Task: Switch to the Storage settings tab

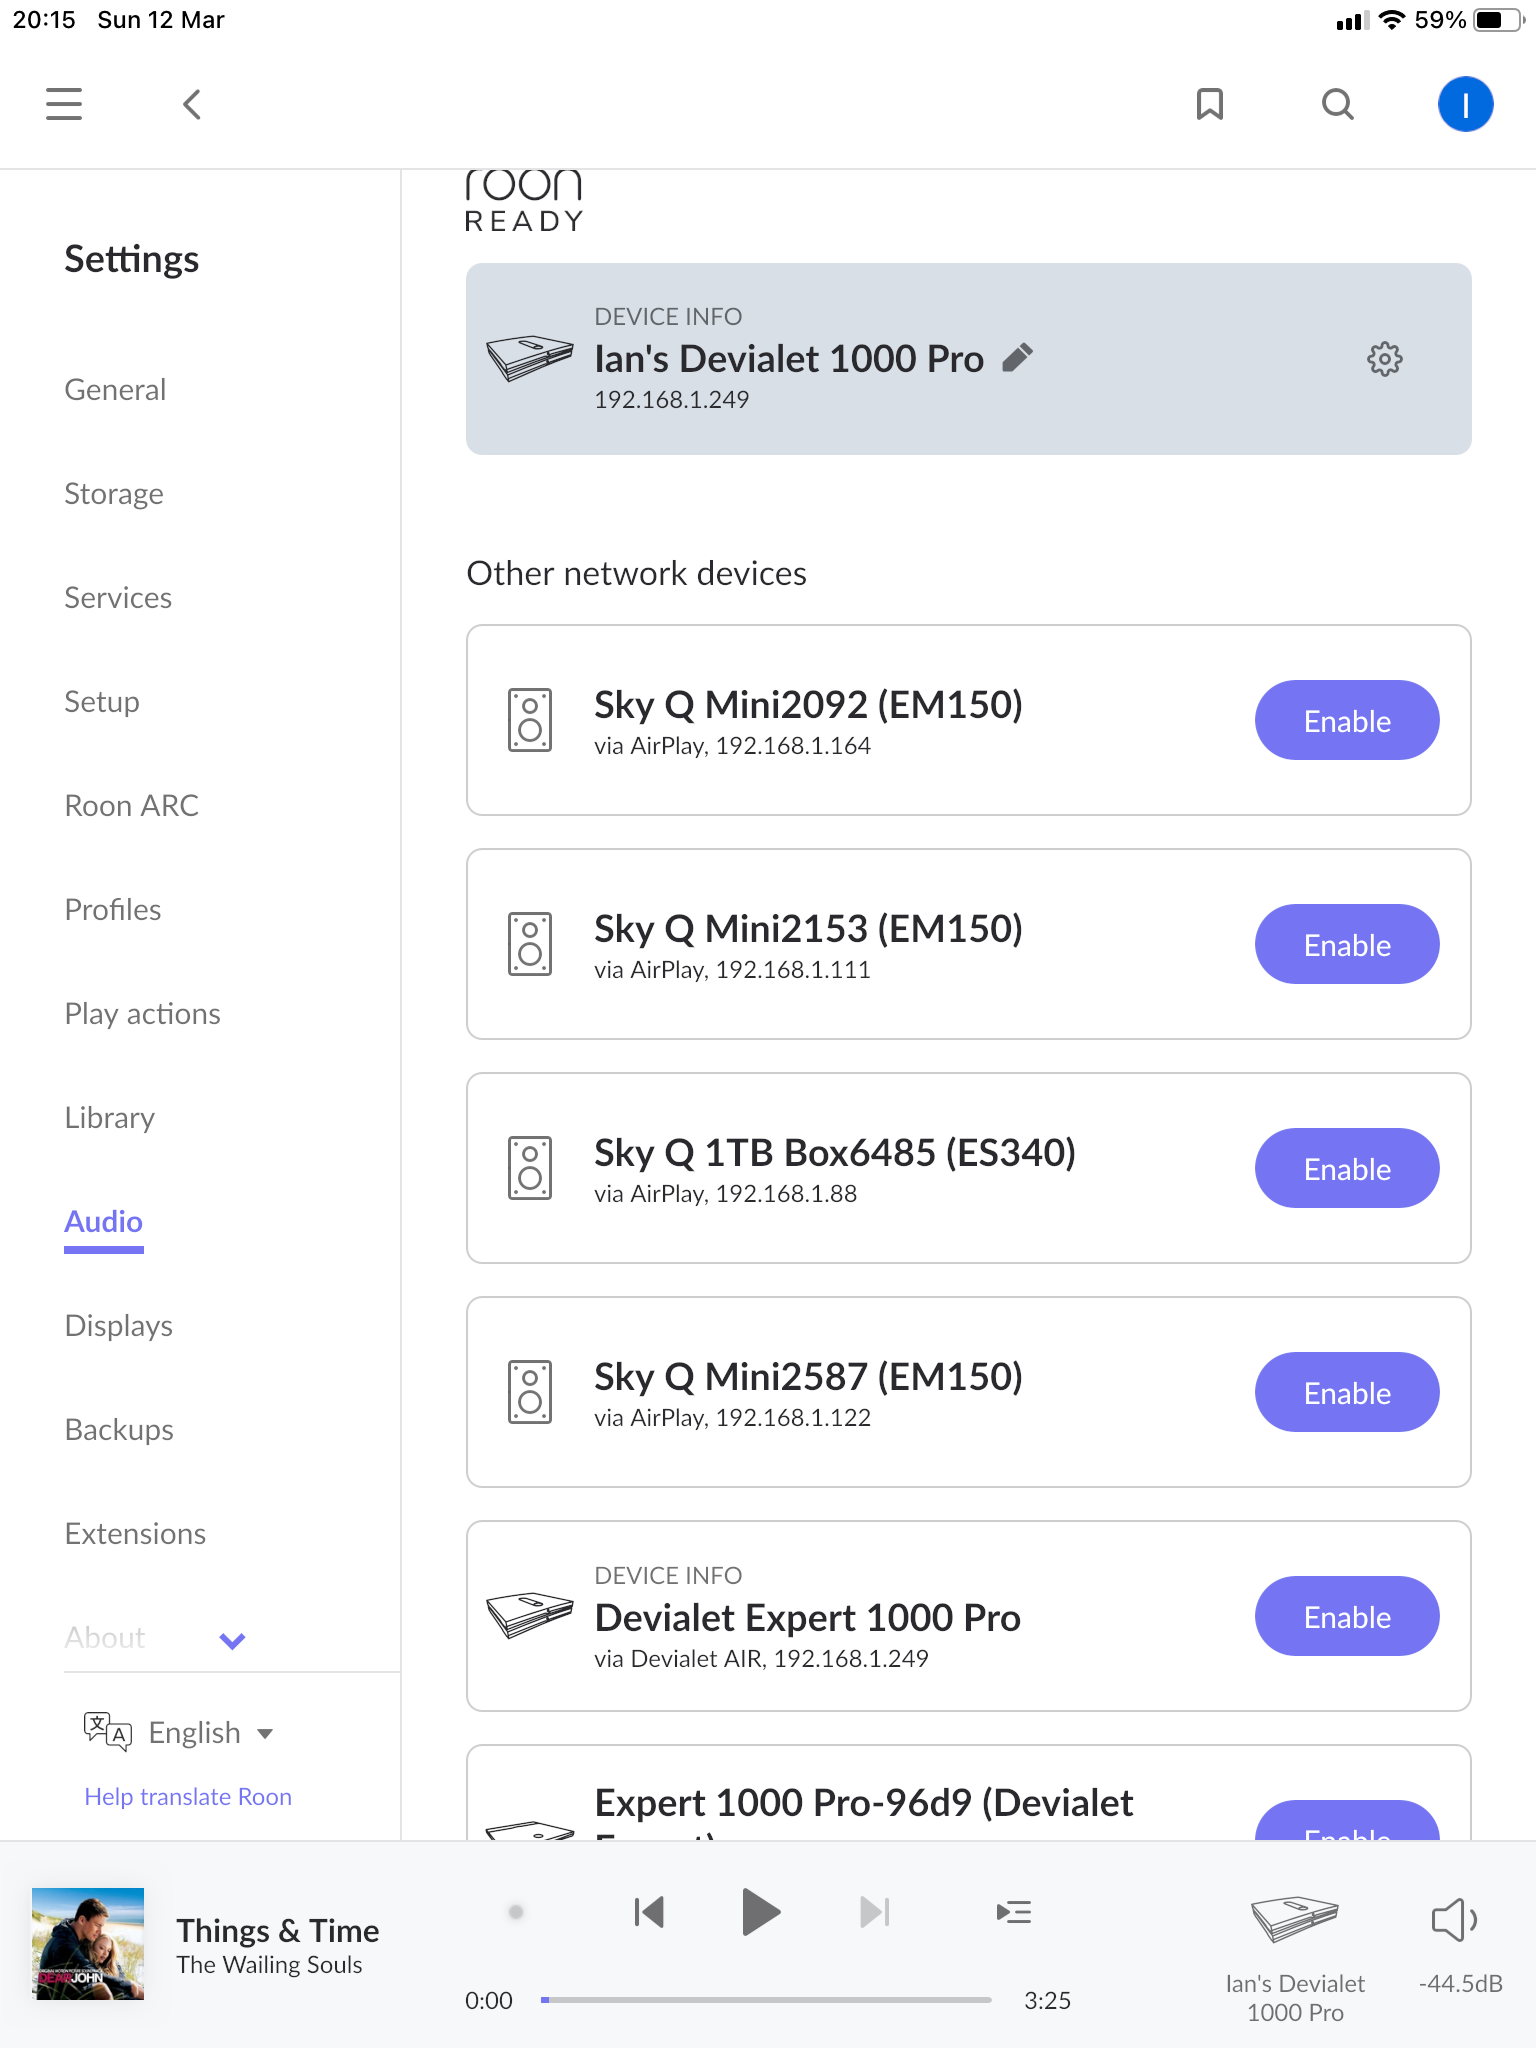Action: (x=114, y=494)
